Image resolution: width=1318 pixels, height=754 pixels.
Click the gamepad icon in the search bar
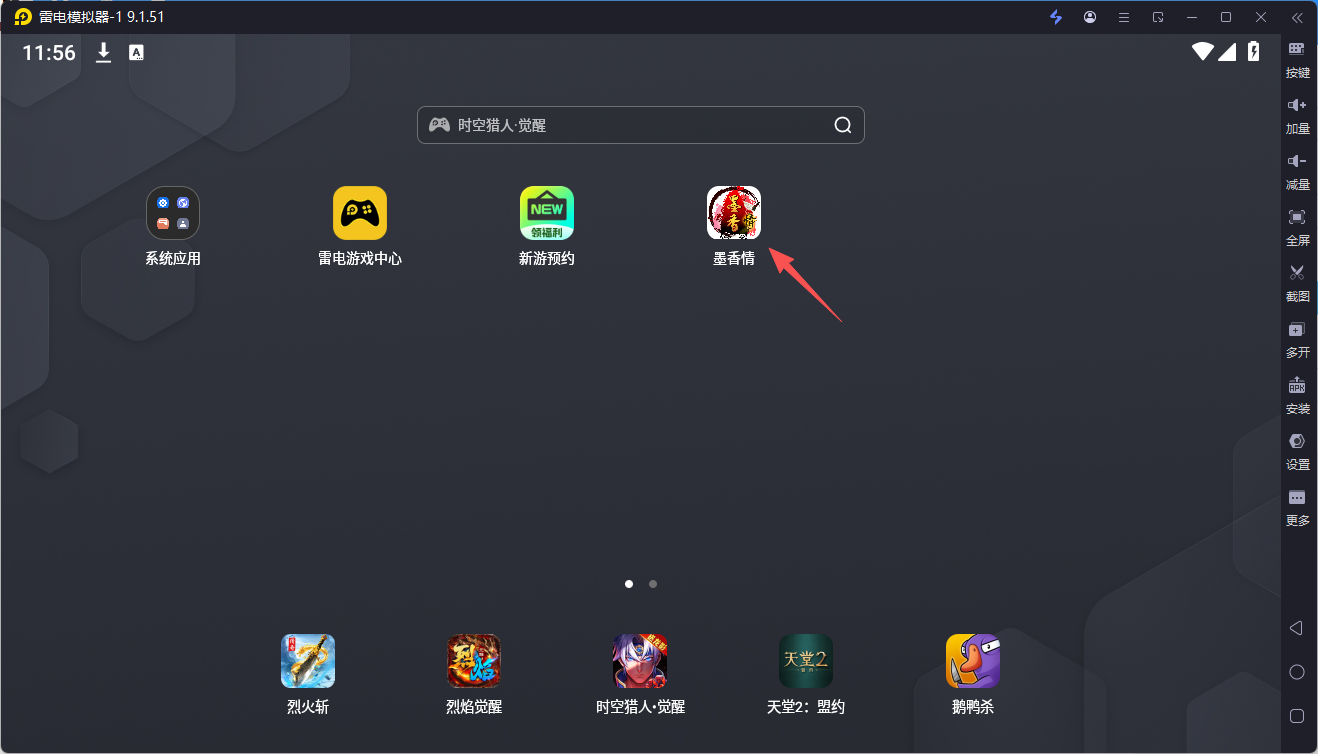coord(439,125)
